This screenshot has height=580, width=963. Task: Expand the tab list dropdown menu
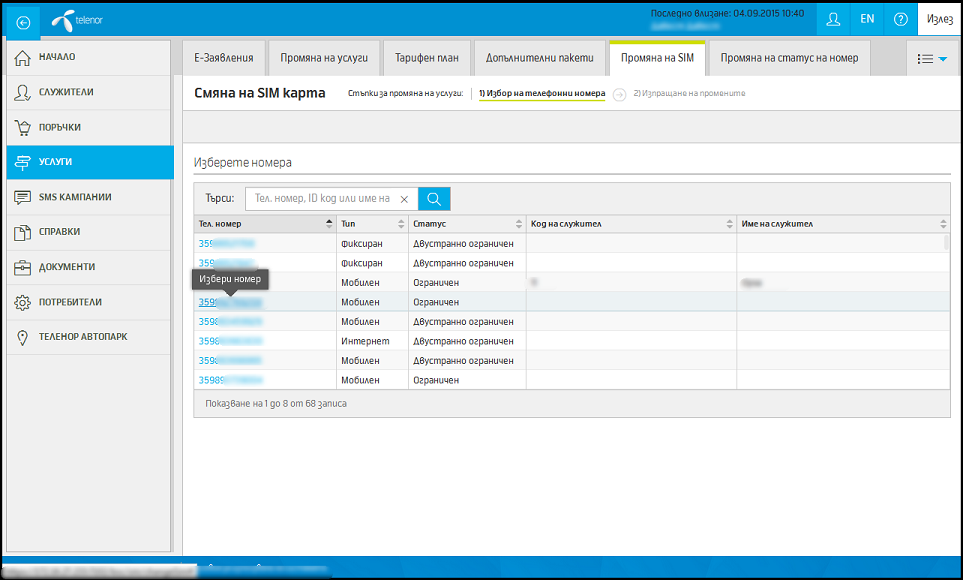[932, 59]
